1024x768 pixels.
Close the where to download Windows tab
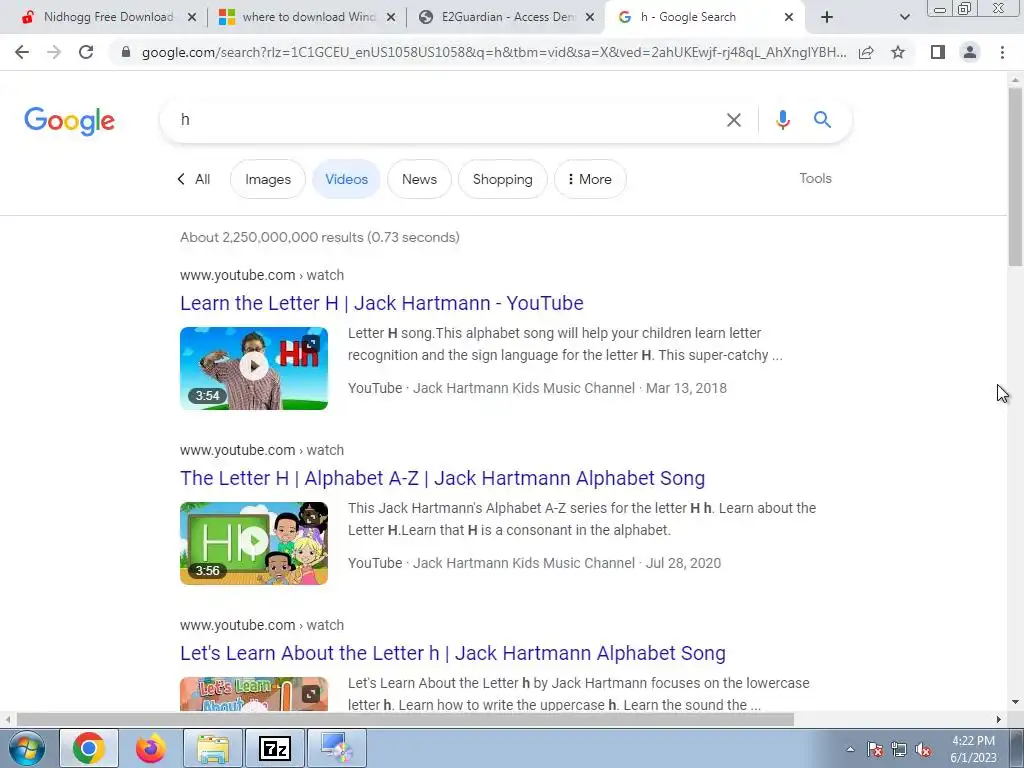pos(391,17)
